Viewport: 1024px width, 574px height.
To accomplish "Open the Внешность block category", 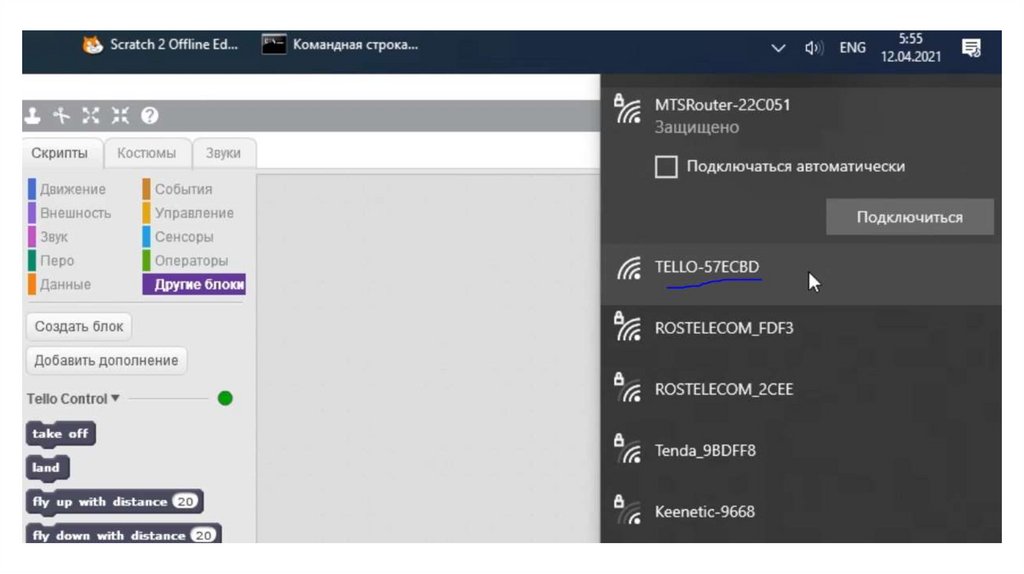I will (x=70, y=213).
